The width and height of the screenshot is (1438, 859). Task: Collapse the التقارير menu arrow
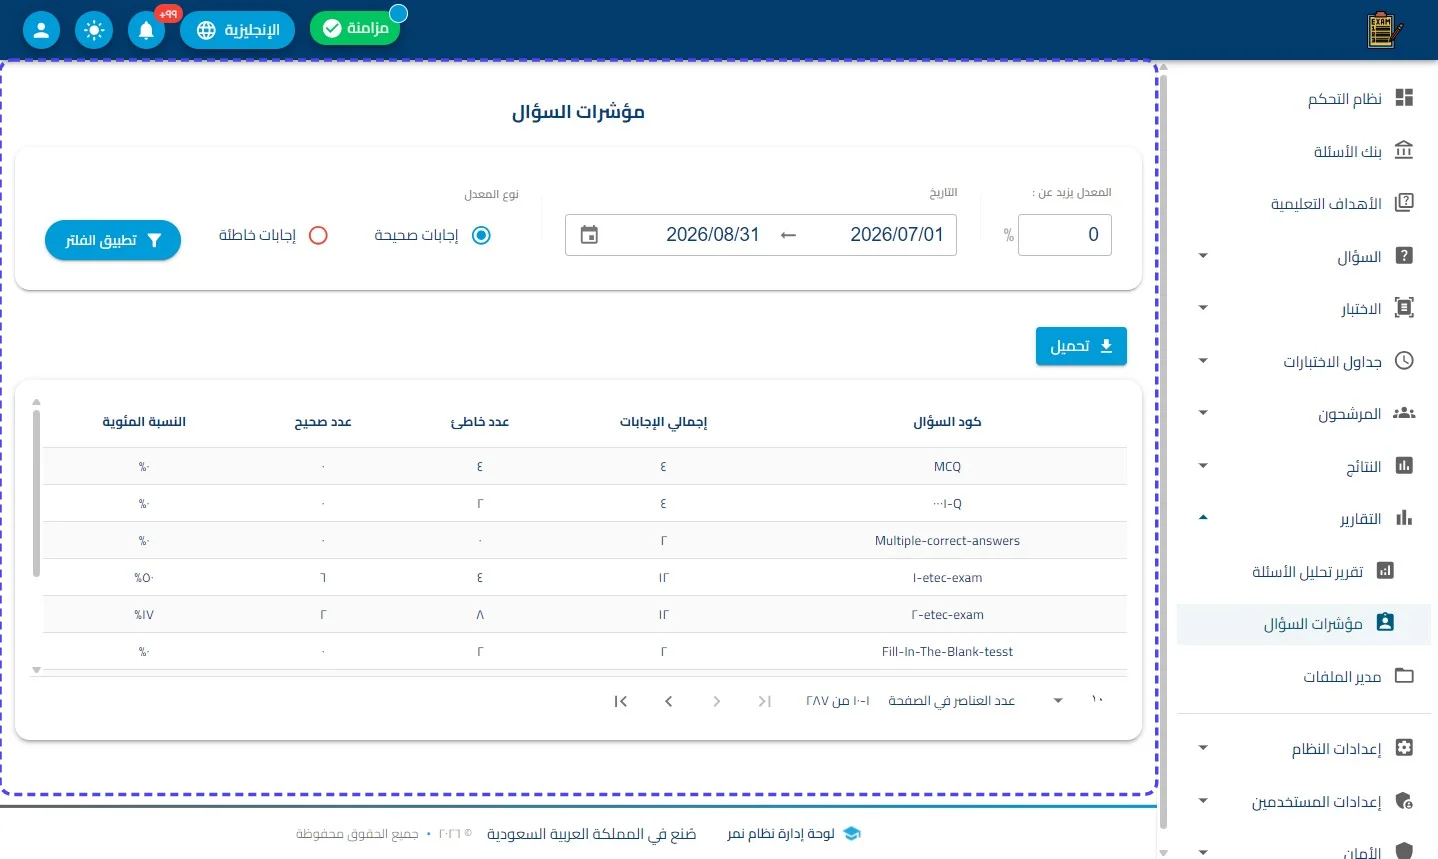1203,518
